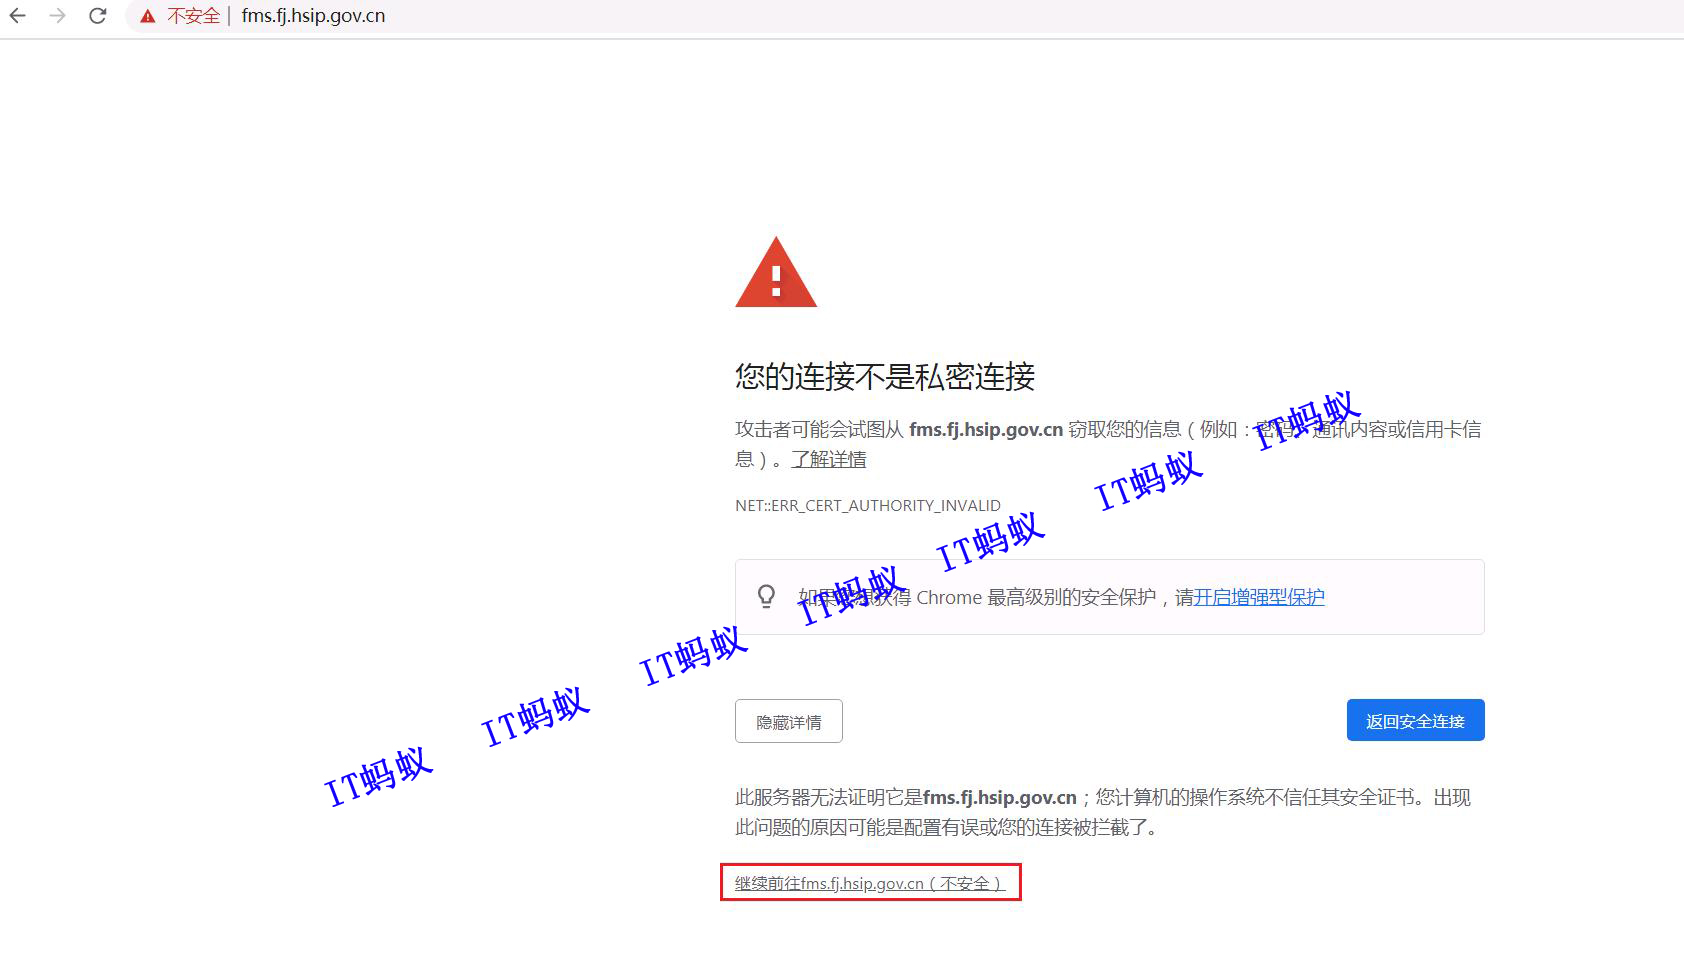Select the error code NET::ERR_CERT_AUTHORITY_INVALID text

tap(867, 505)
